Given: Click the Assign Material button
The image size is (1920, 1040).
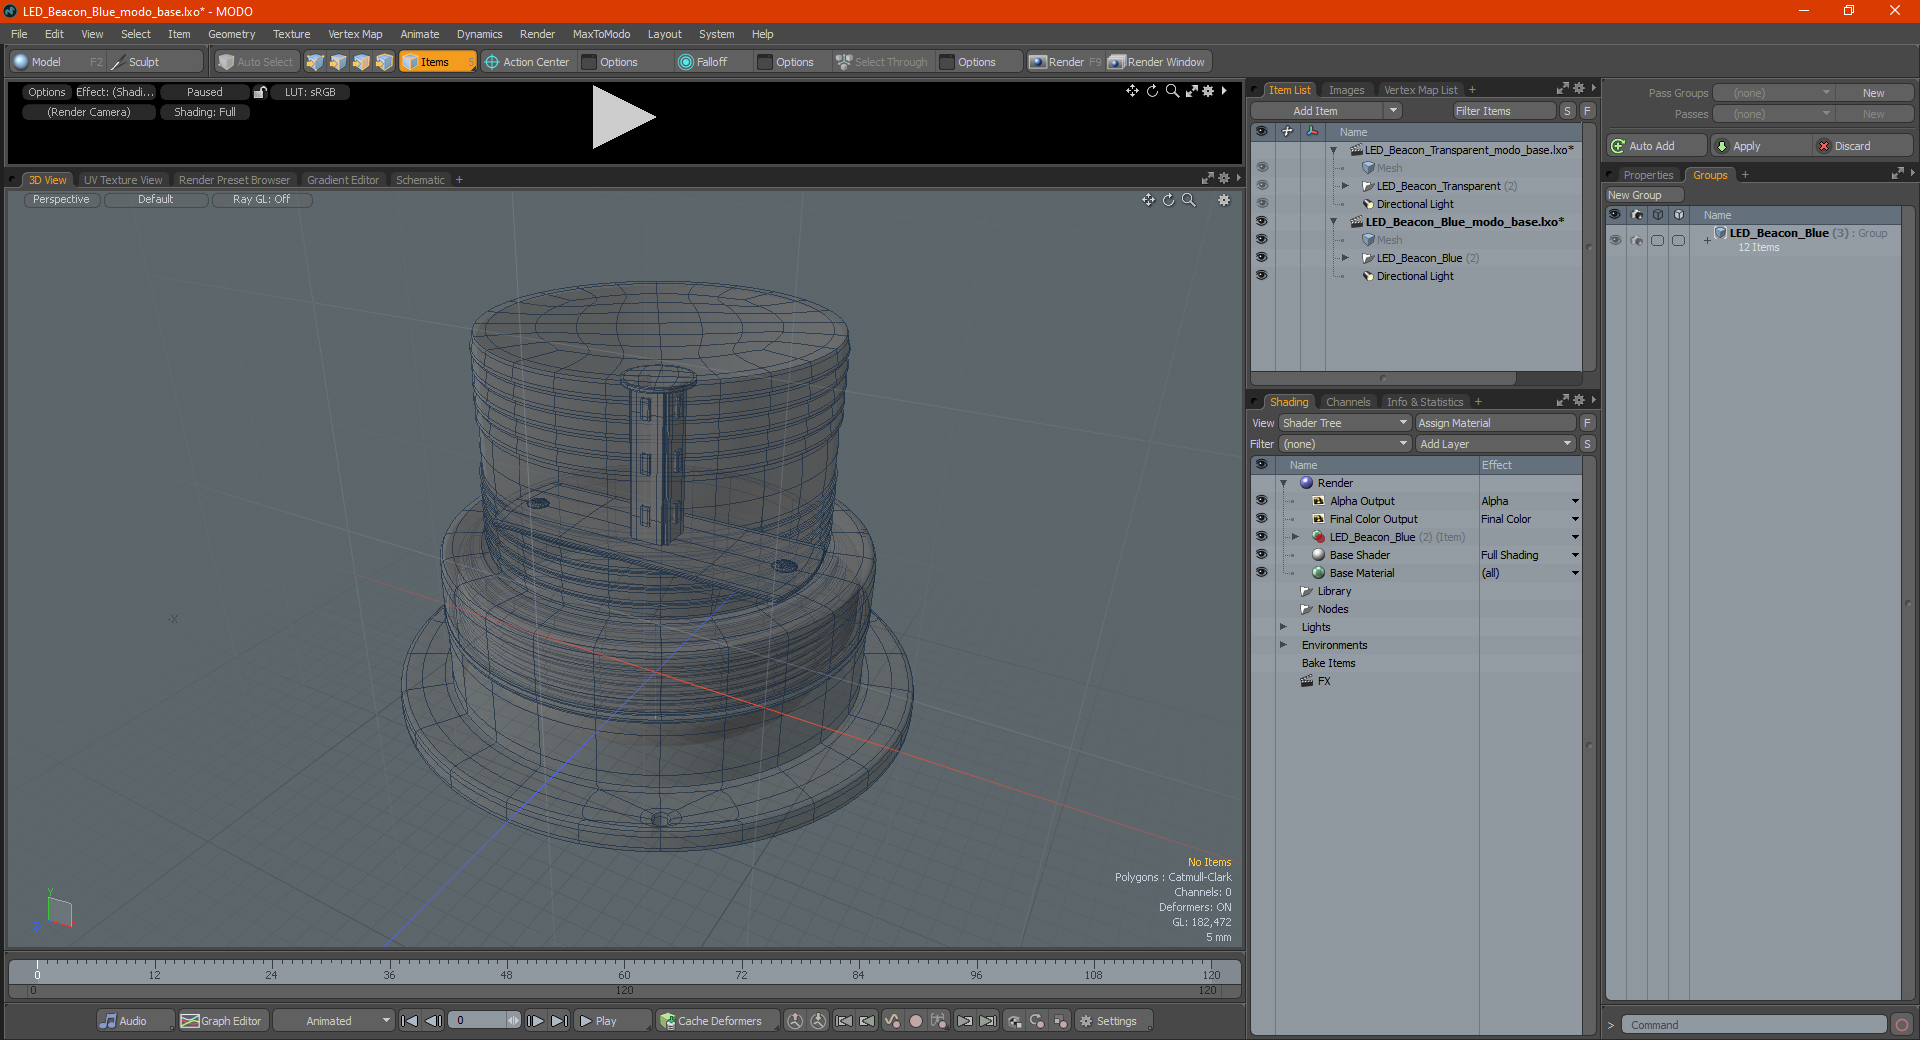Looking at the screenshot, I should [1495, 423].
